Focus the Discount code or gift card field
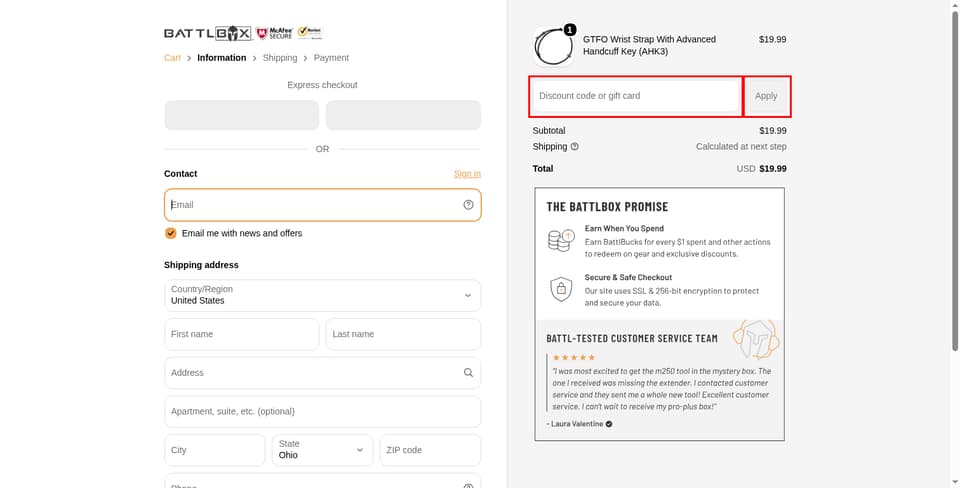The width and height of the screenshot is (960, 488). [x=636, y=96]
